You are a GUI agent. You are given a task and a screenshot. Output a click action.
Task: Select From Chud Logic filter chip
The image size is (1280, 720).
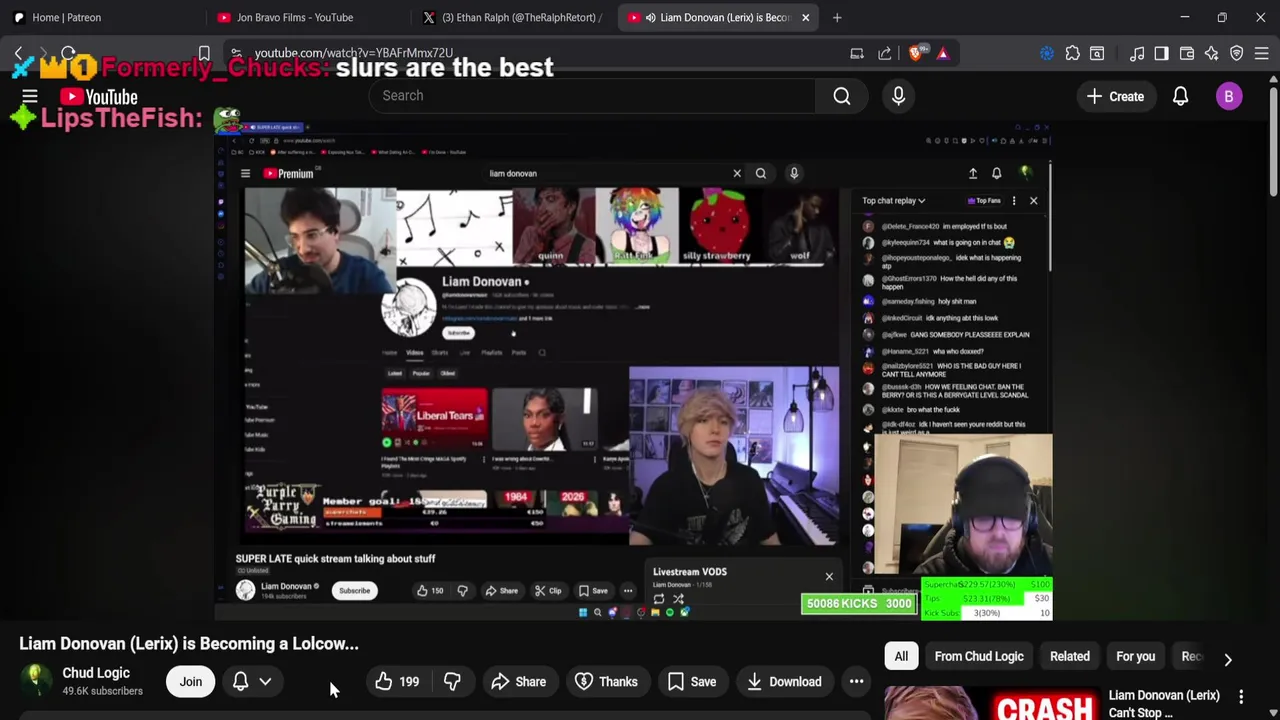(x=979, y=656)
